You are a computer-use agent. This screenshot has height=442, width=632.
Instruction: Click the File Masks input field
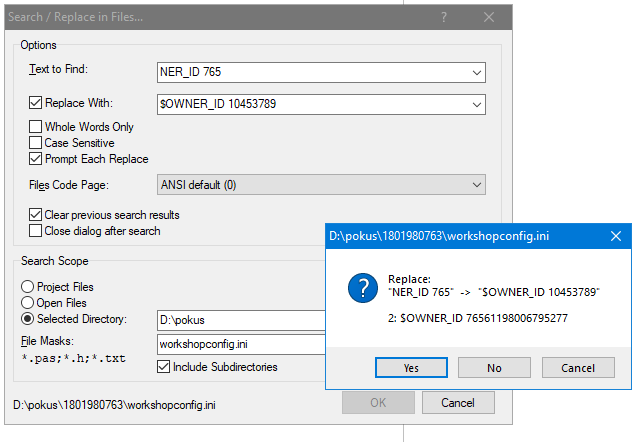[242, 344]
